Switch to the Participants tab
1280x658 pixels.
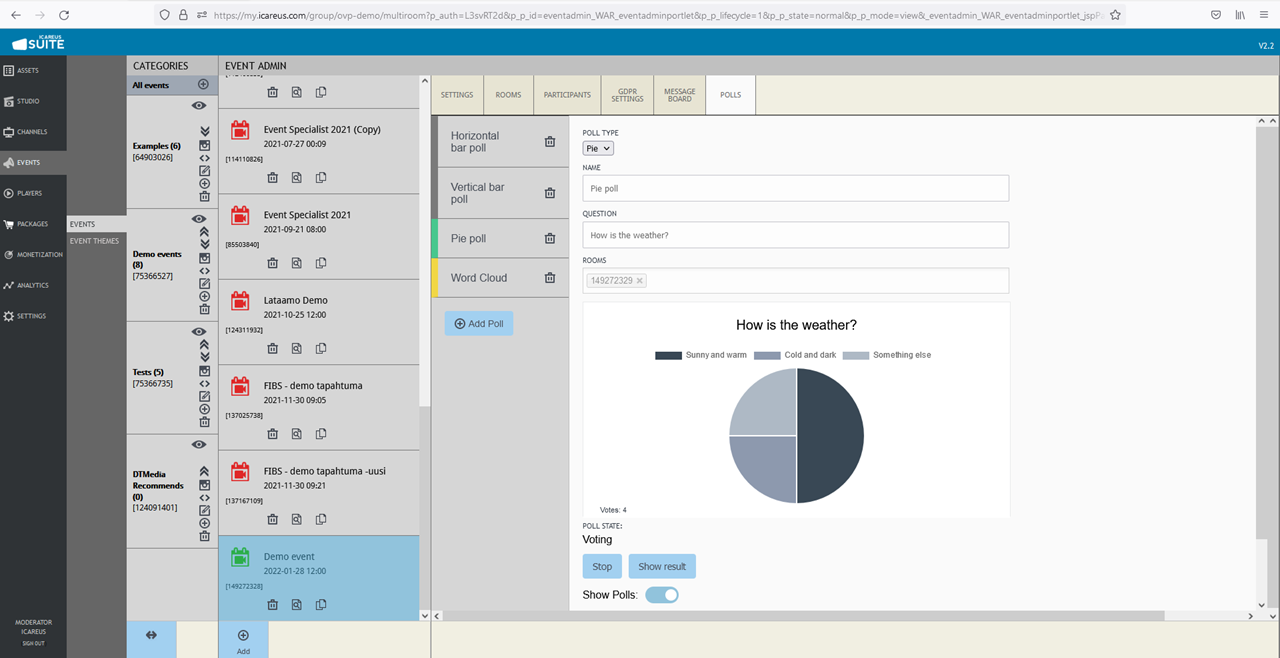[567, 95]
